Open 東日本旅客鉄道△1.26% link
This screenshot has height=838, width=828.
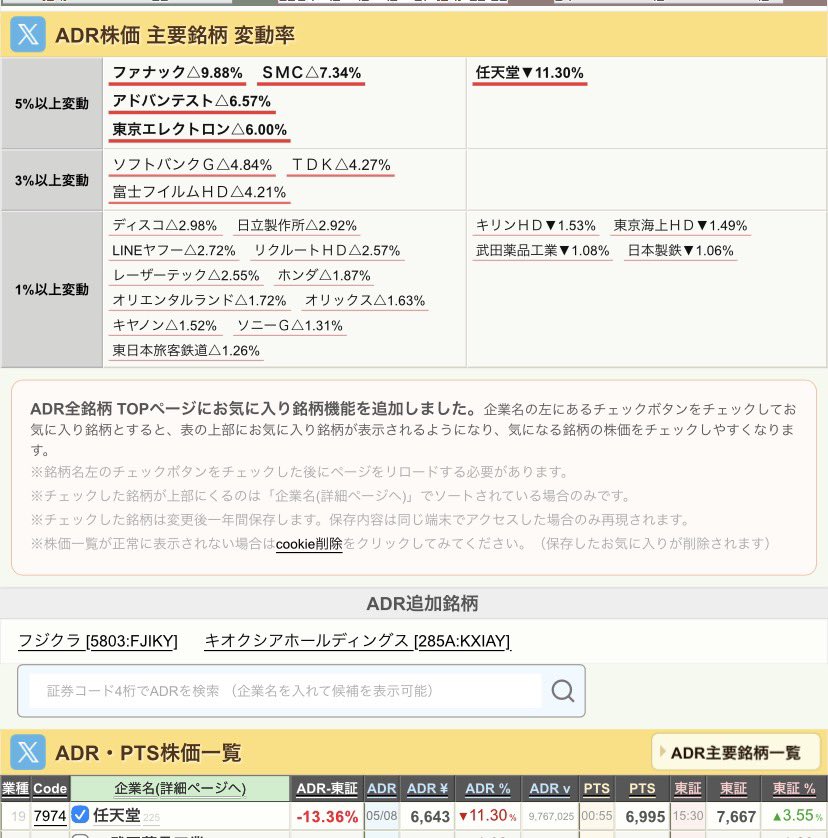(186, 351)
